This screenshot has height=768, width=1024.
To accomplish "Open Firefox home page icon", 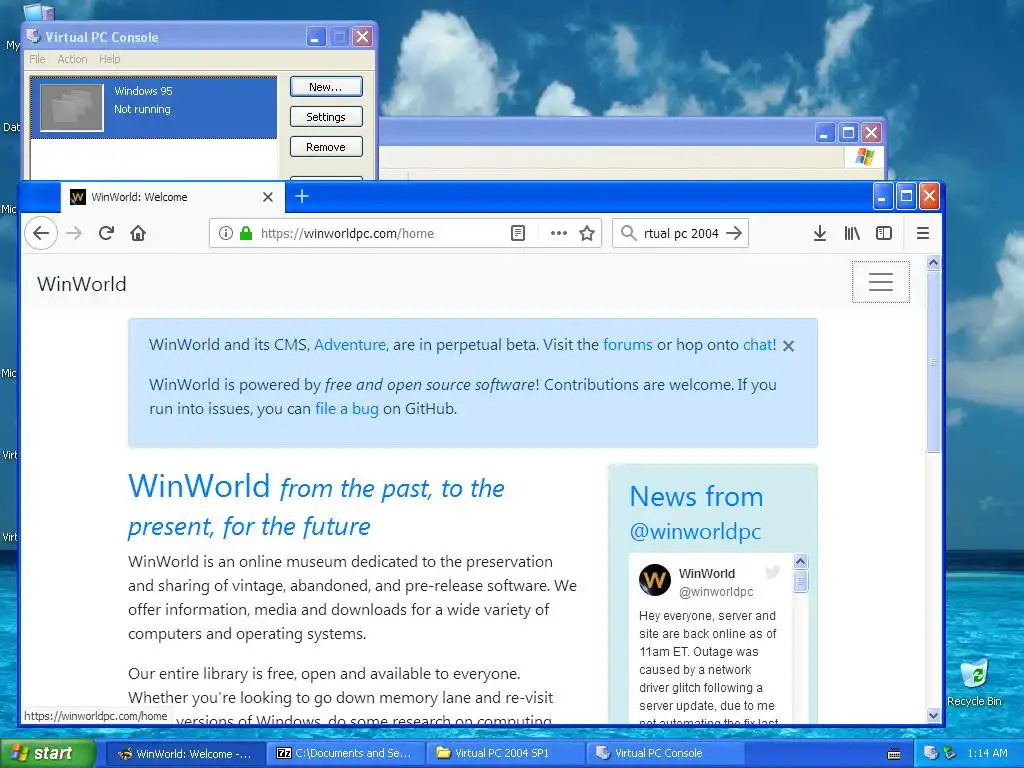I will (x=138, y=233).
